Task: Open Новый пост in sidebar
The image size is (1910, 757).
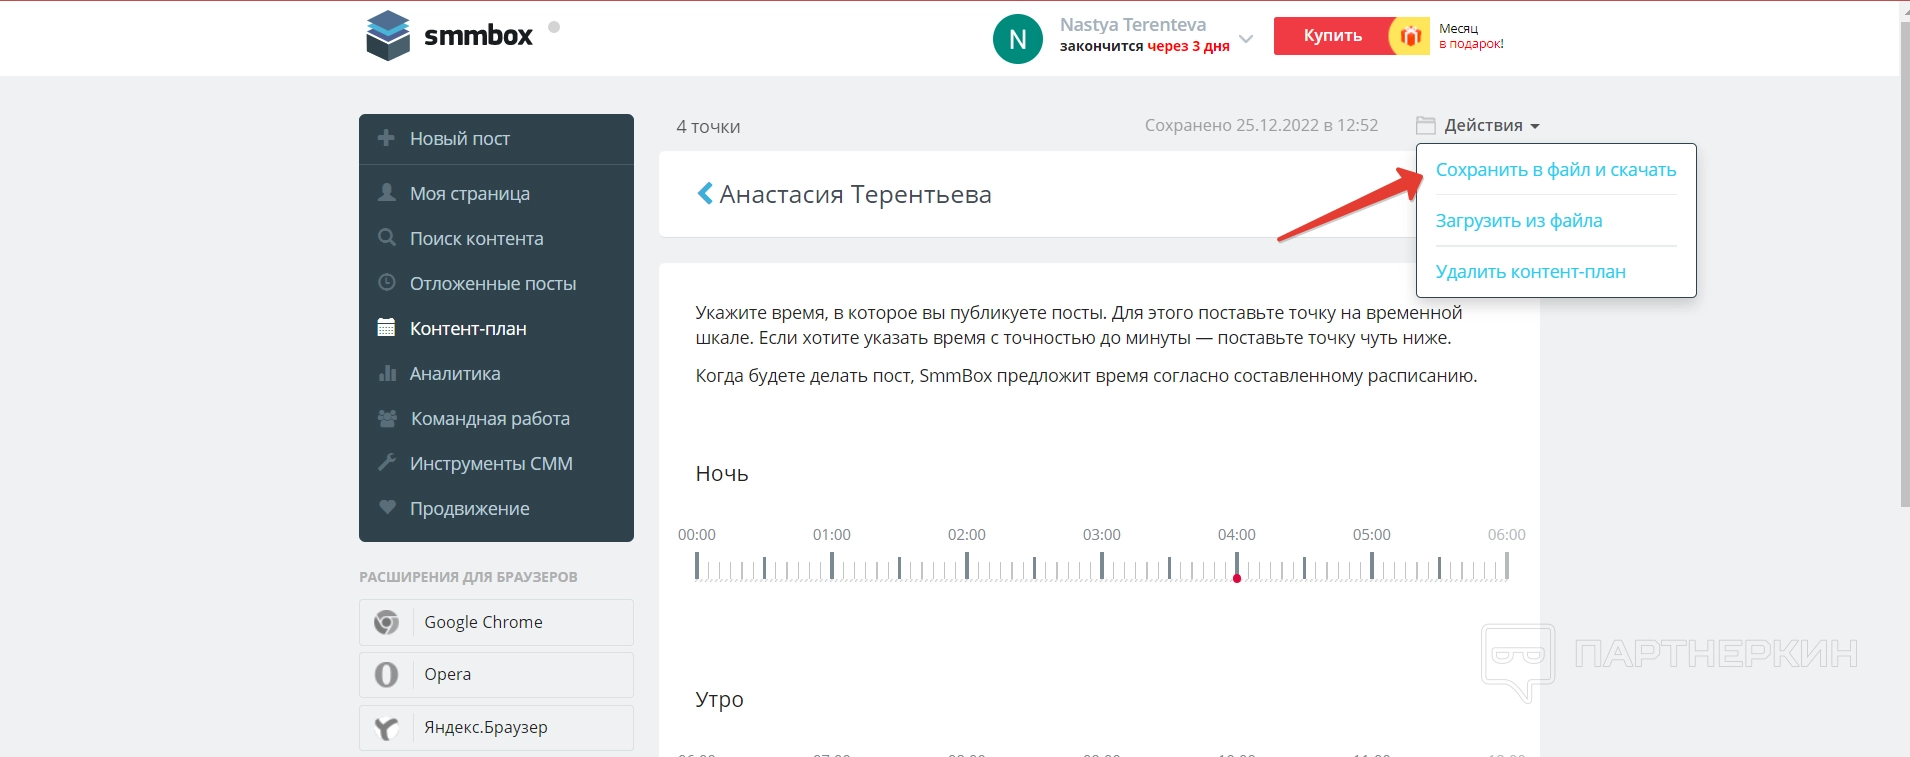Action: coord(496,139)
